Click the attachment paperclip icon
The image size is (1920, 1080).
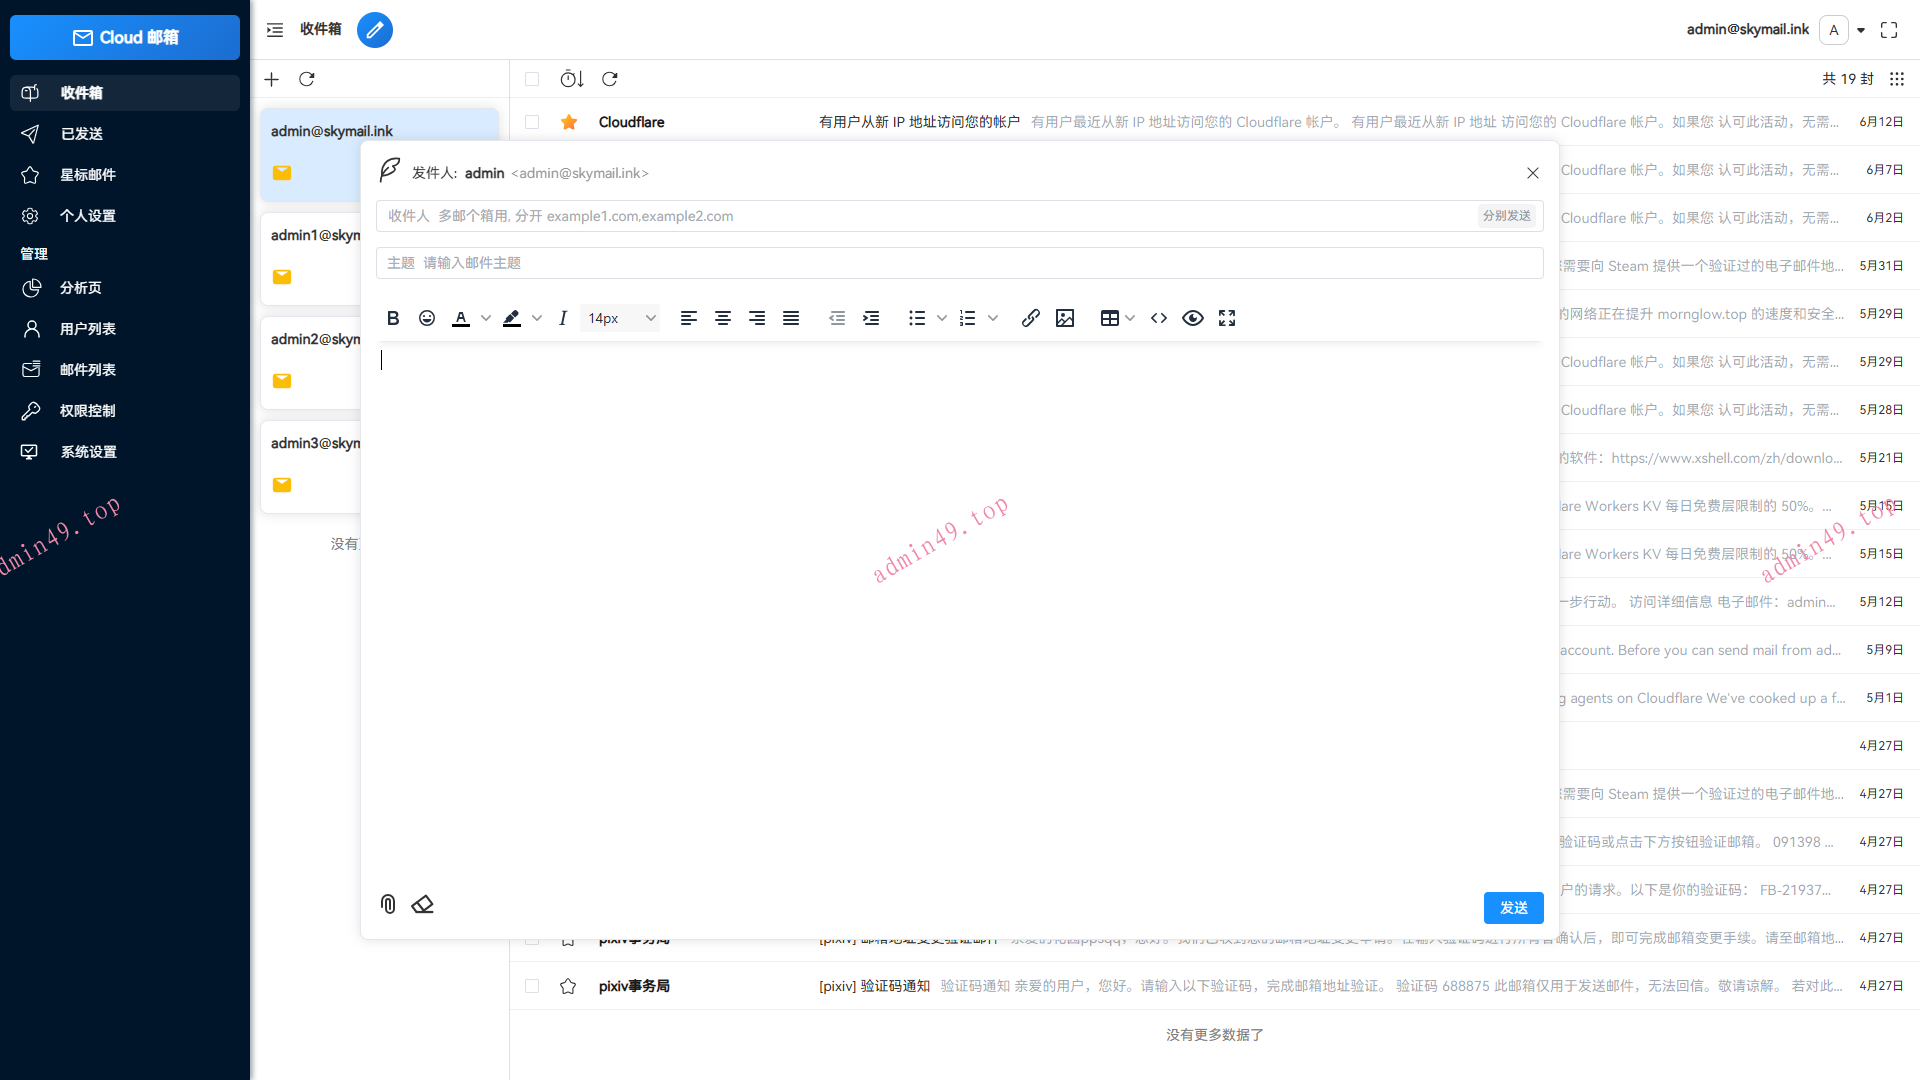coord(388,904)
